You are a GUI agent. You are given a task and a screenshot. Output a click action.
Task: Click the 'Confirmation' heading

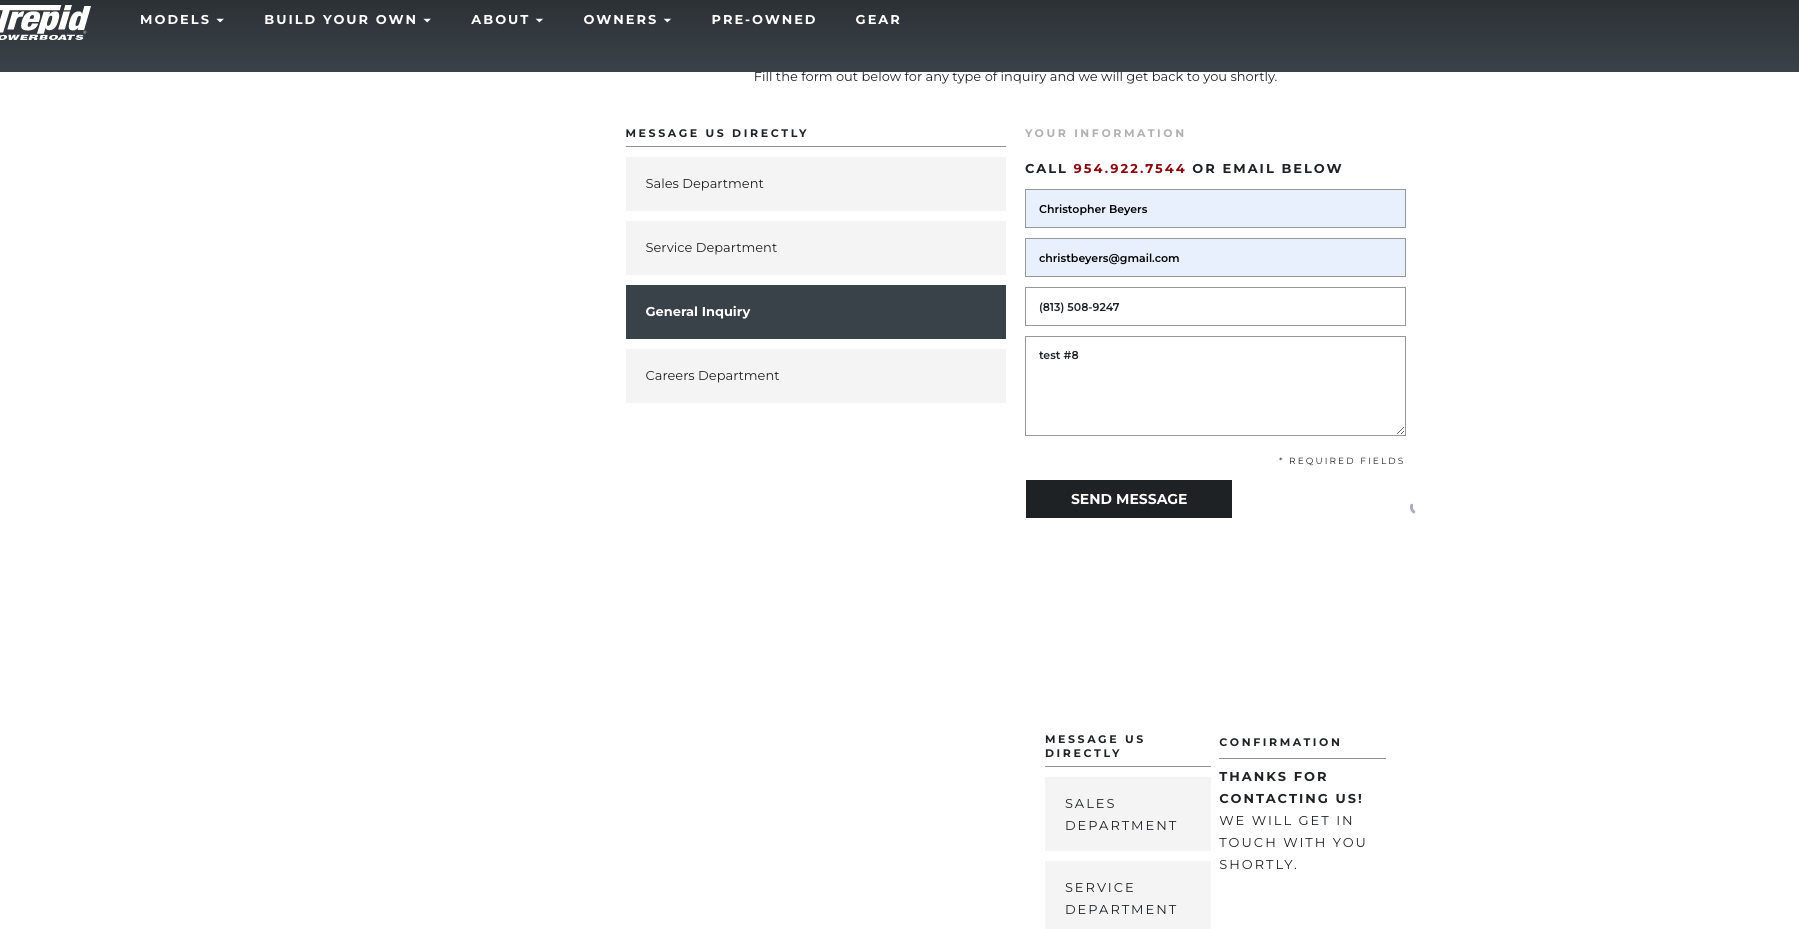pos(1280,742)
